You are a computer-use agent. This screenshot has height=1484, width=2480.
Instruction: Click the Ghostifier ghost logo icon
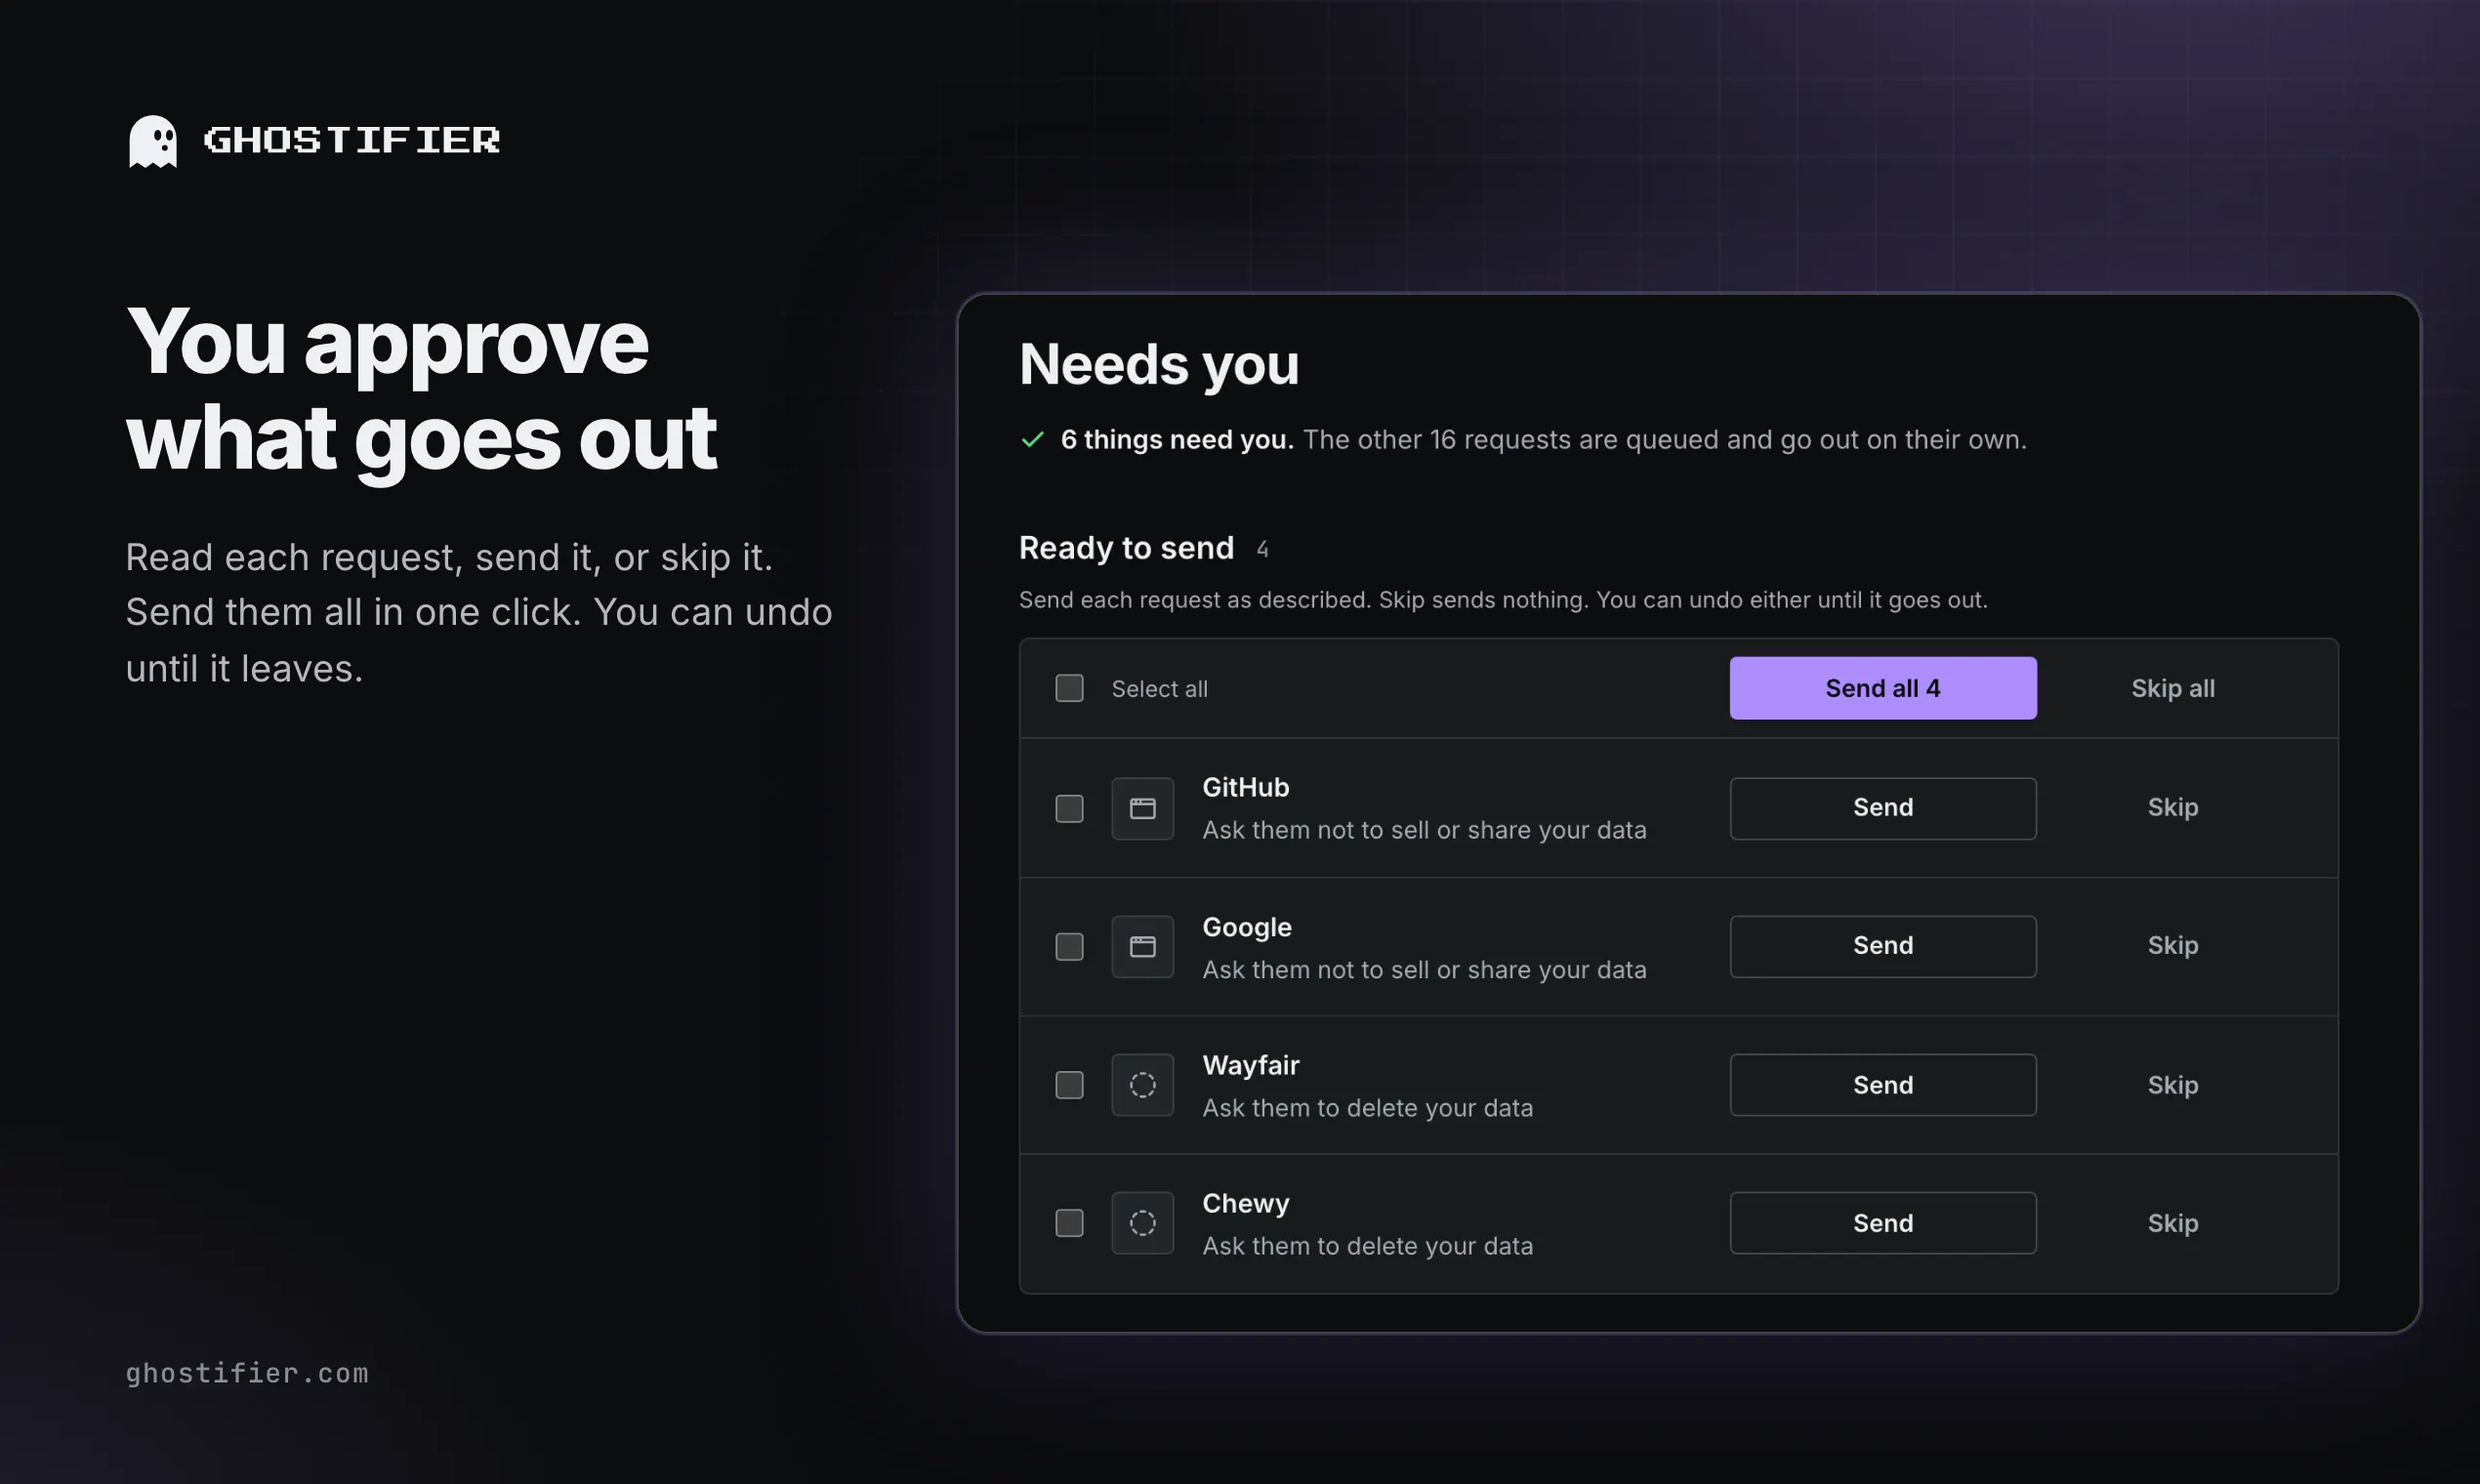click(153, 141)
